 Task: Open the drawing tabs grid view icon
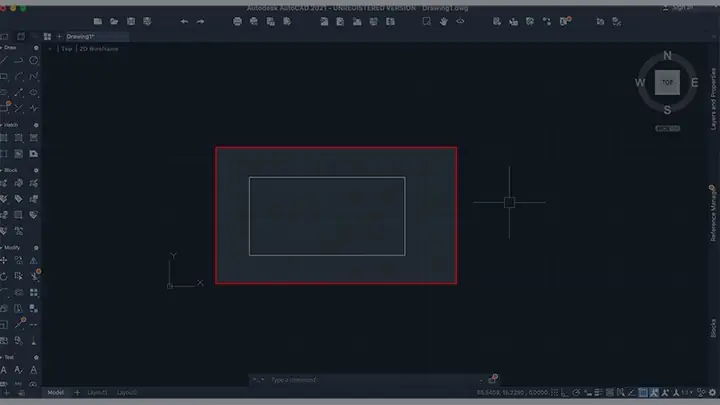[x=47, y=36]
